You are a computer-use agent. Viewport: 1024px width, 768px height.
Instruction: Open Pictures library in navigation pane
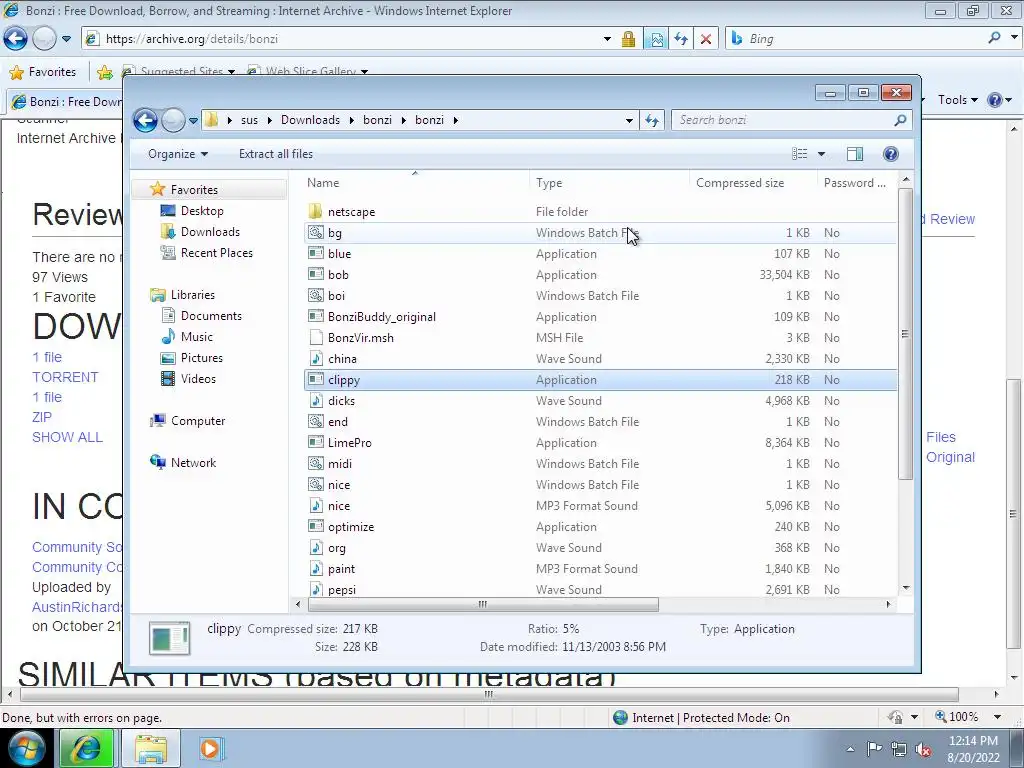(201, 358)
